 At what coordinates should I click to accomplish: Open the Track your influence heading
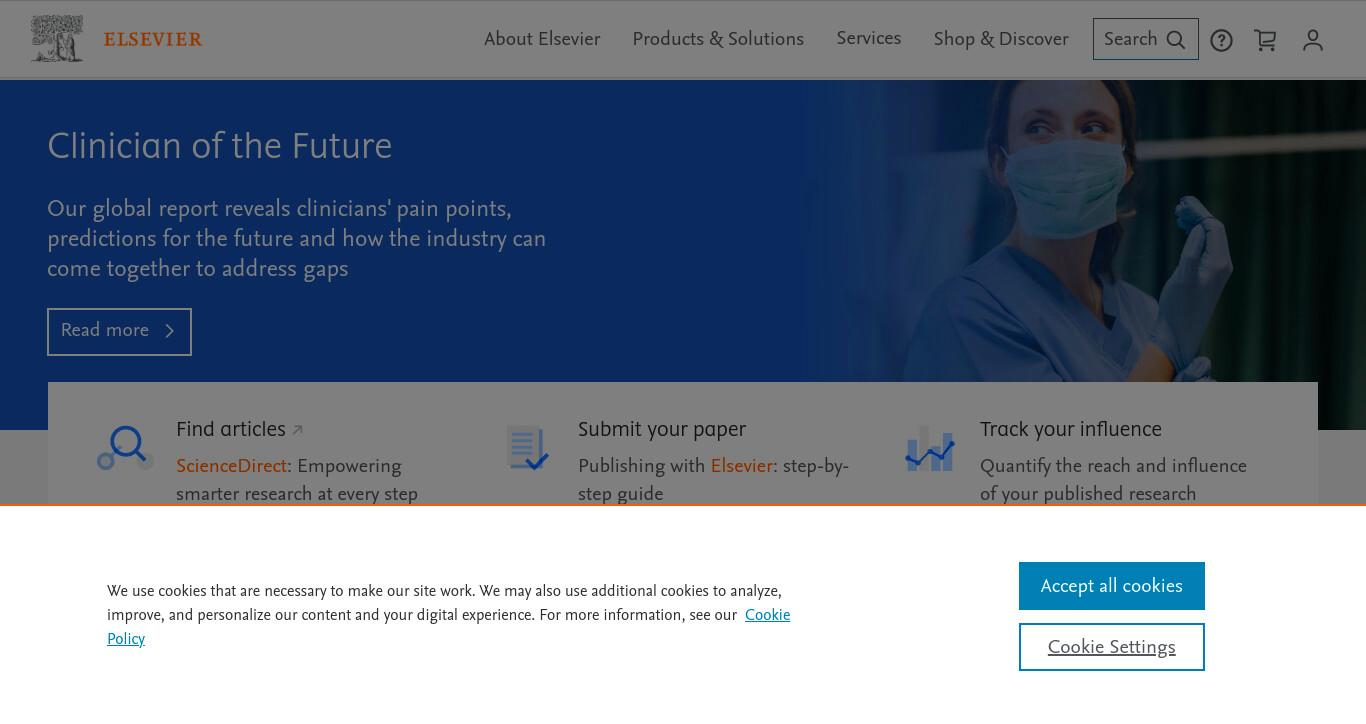click(x=1071, y=429)
